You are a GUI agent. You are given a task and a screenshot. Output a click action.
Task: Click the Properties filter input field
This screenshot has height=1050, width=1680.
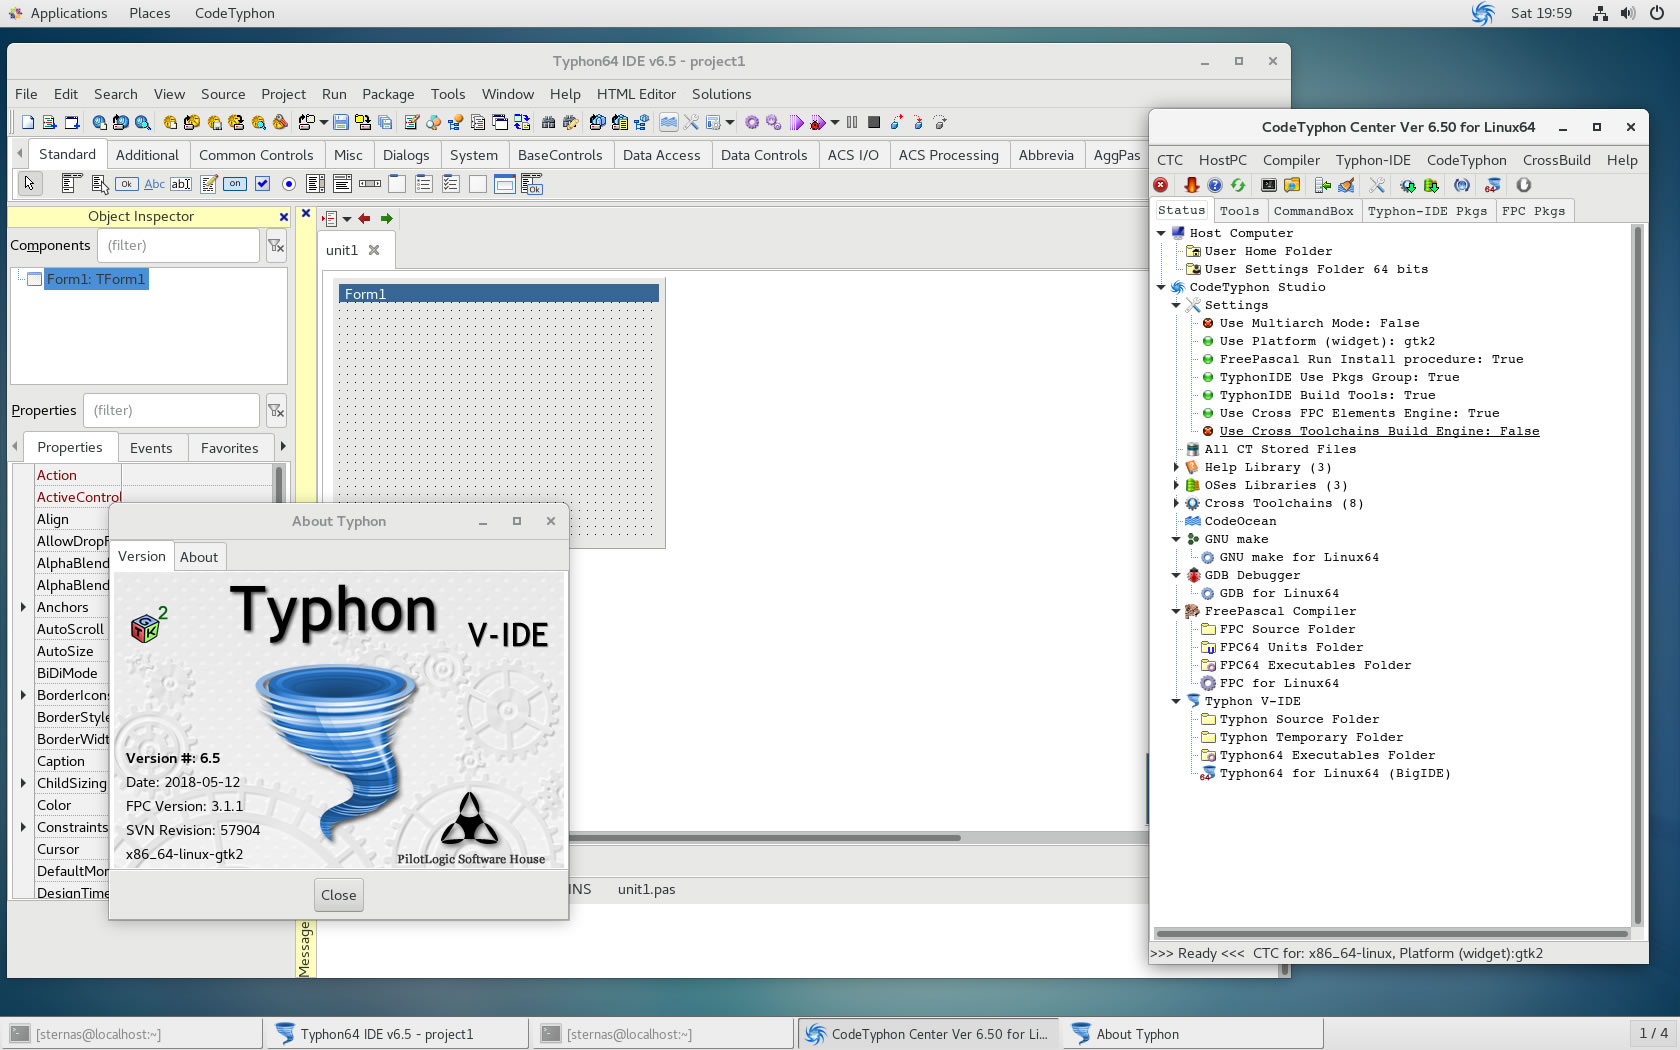tap(171, 411)
